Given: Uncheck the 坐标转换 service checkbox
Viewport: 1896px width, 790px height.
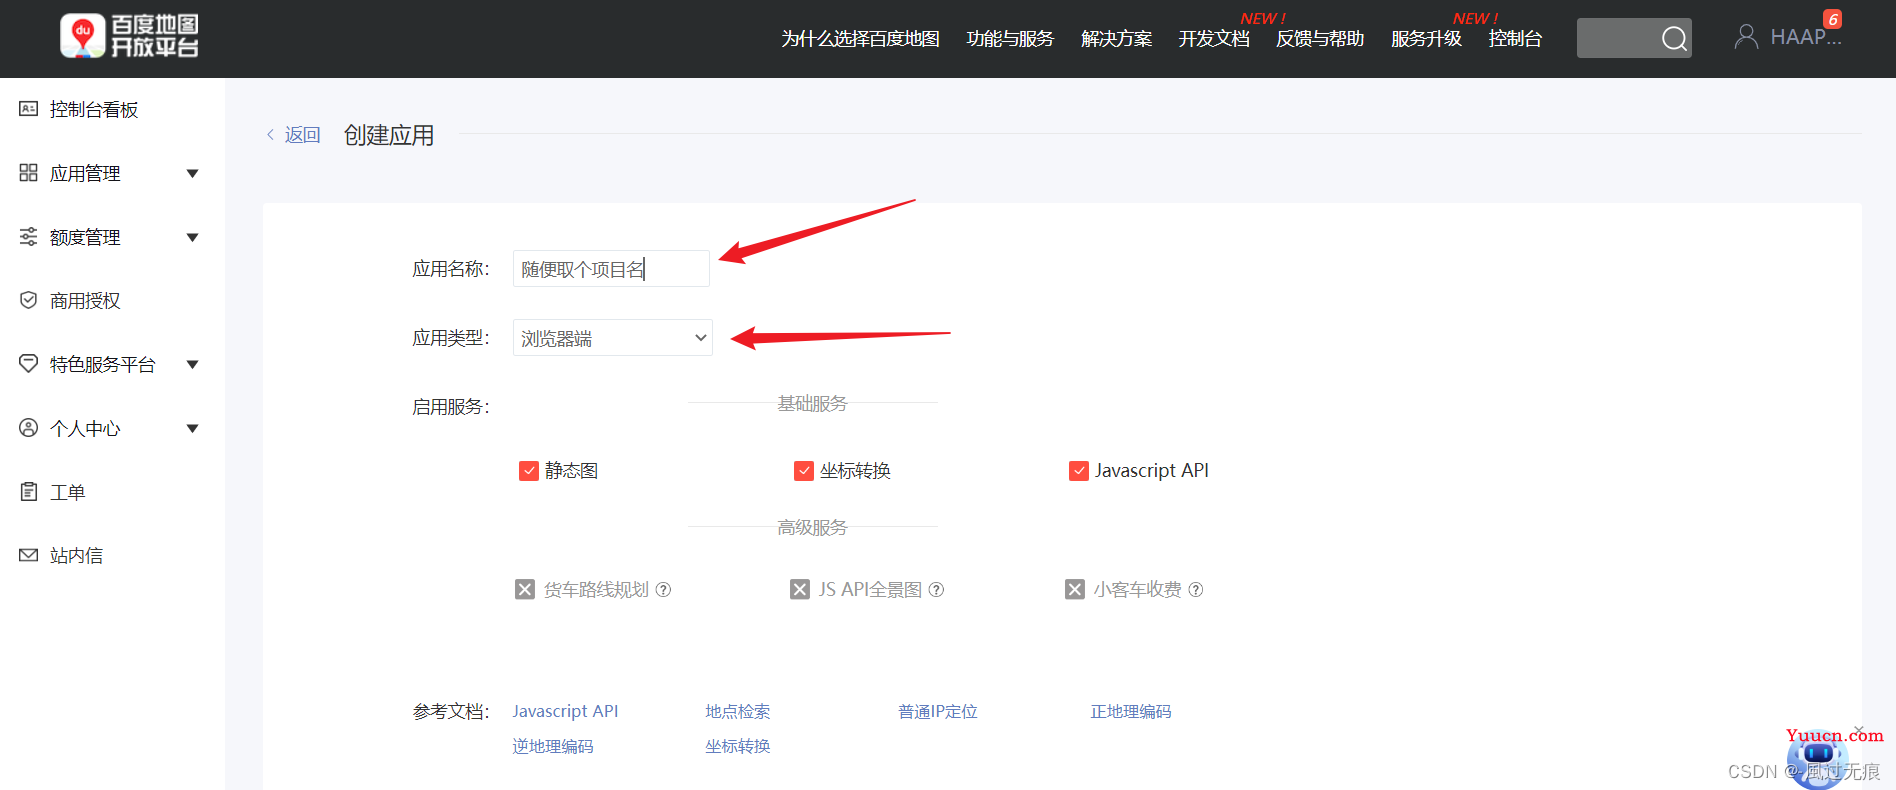Looking at the screenshot, I should pos(804,471).
